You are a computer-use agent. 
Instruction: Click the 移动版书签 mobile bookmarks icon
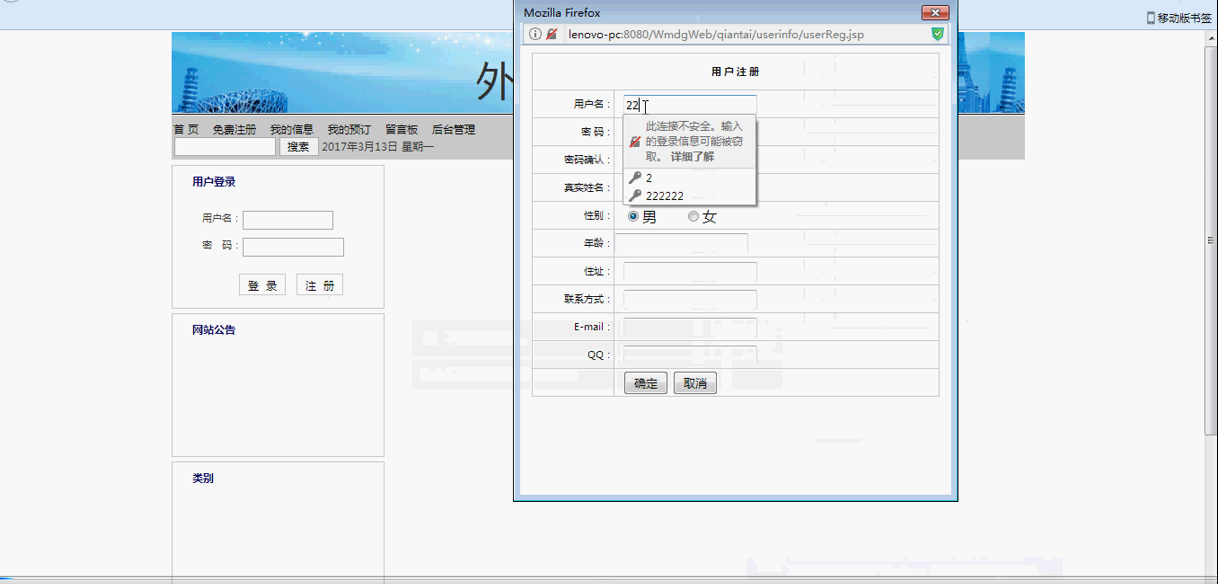pyautogui.click(x=1150, y=18)
